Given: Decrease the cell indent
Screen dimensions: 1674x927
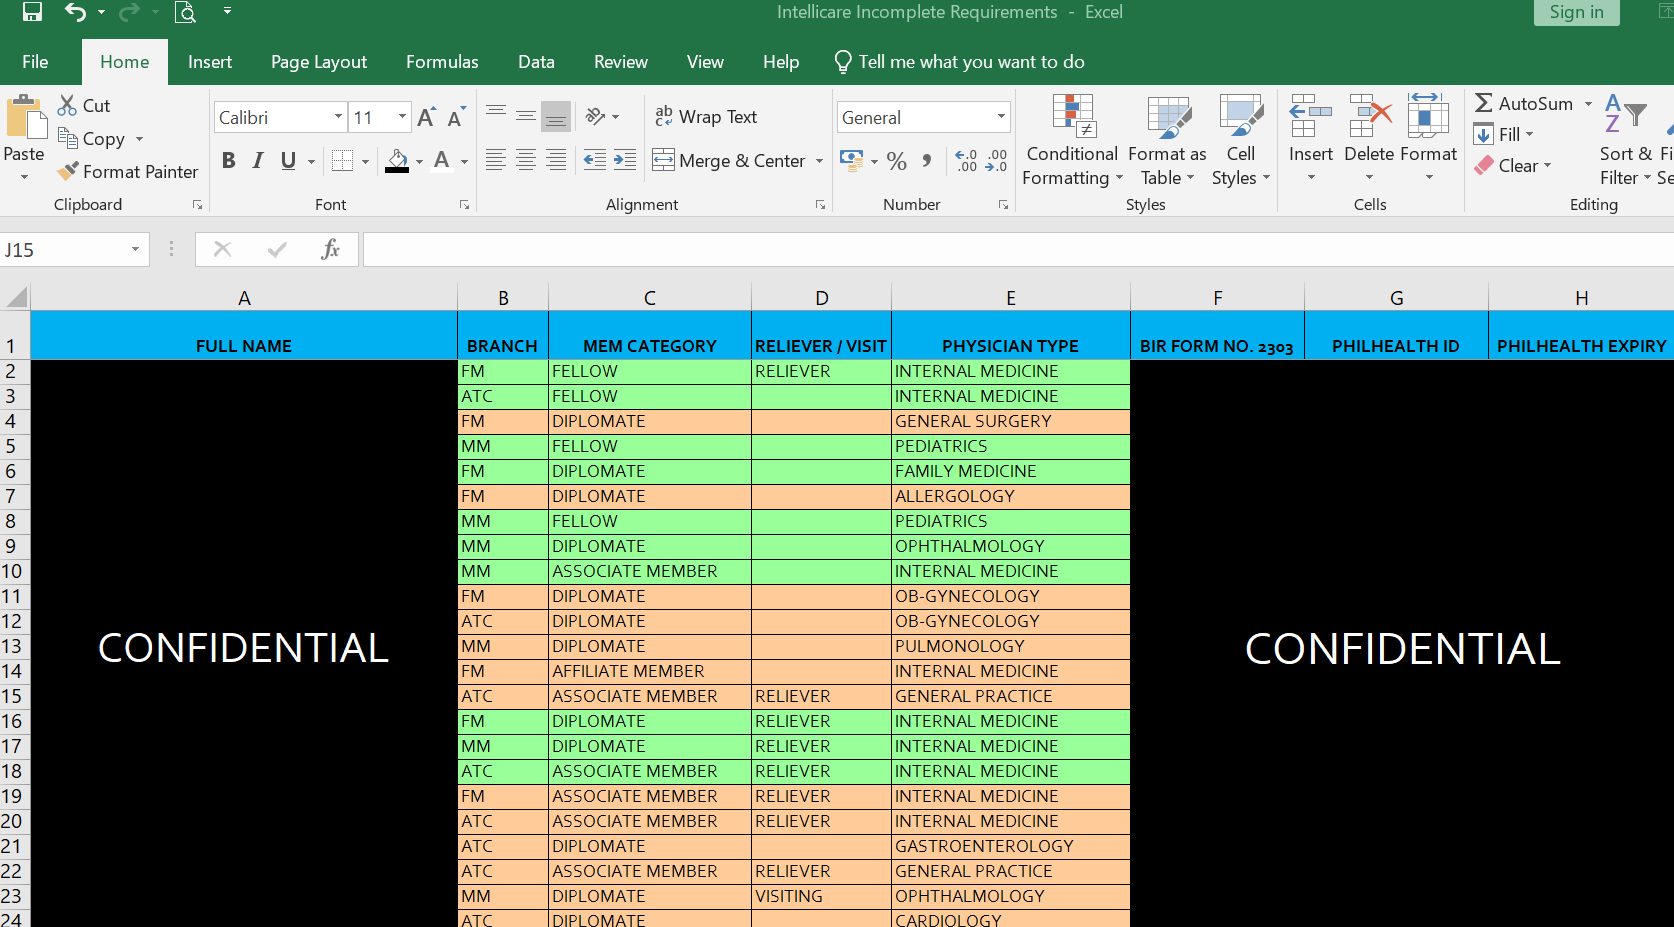Looking at the screenshot, I should [x=594, y=160].
